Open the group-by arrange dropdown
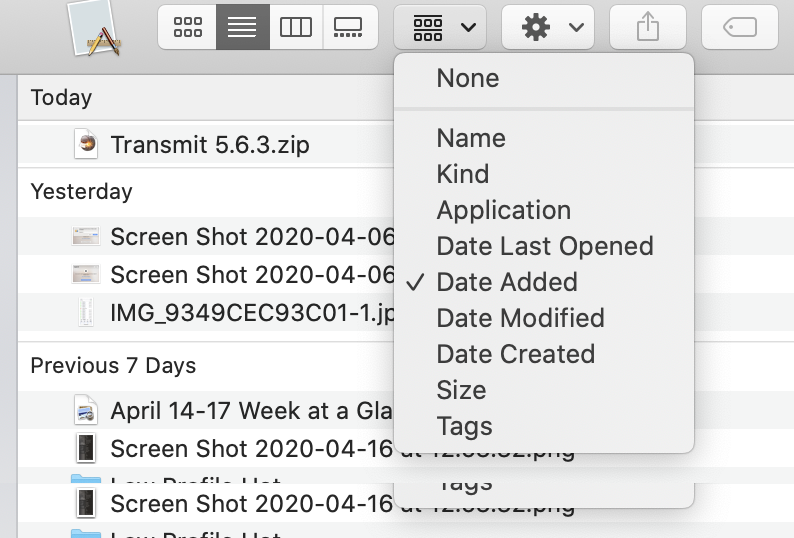Image resolution: width=794 pixels, height=538 pixels. tap(440, 27)
